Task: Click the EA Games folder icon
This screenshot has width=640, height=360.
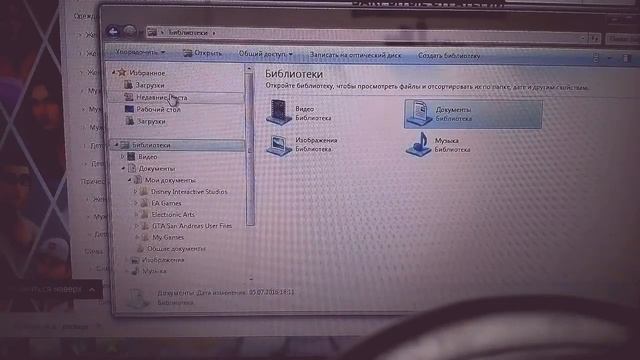Action: coord(144,203)
